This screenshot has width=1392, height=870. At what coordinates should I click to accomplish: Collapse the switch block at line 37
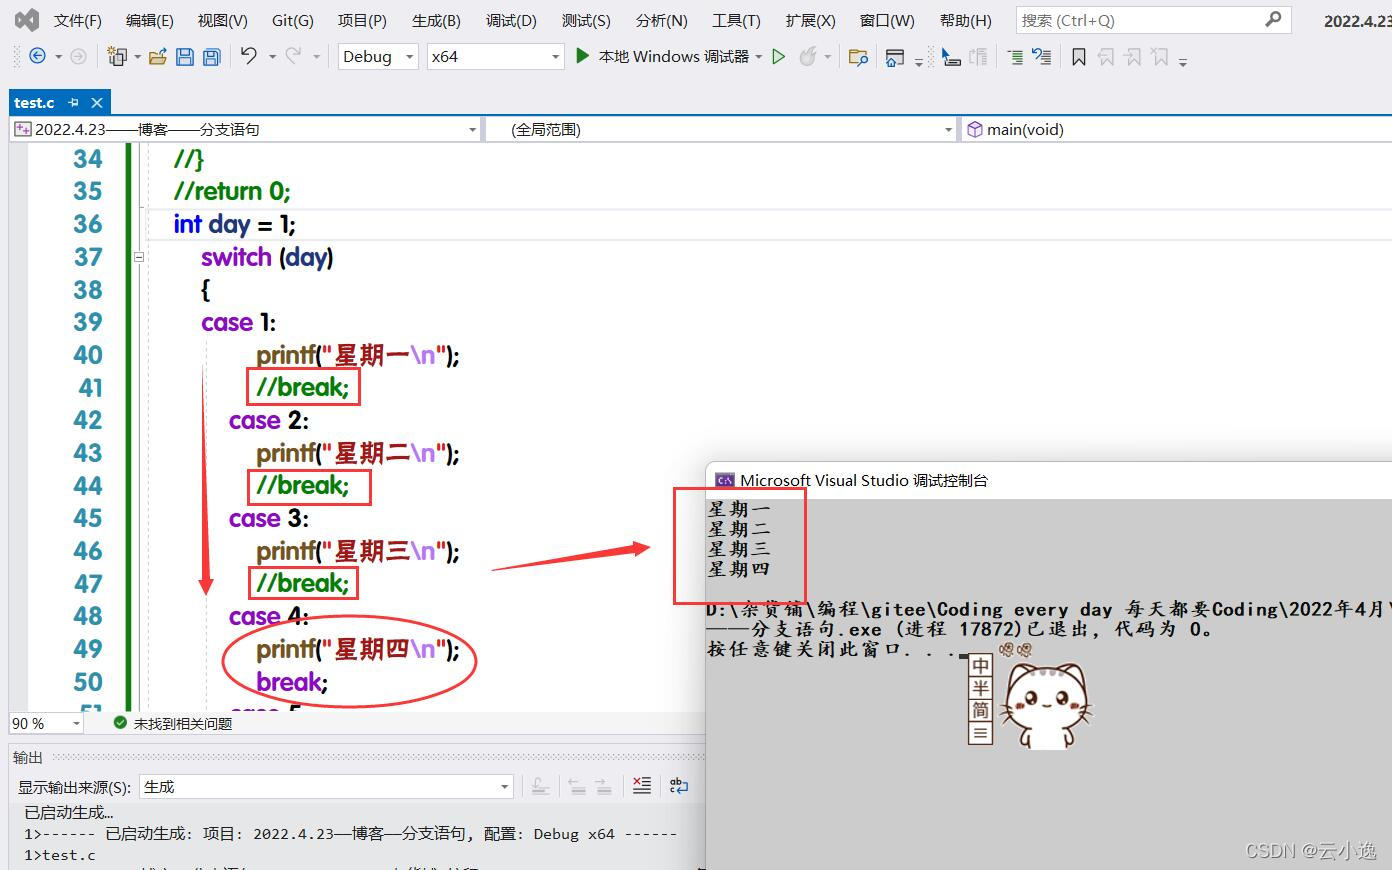click(139, 257)
